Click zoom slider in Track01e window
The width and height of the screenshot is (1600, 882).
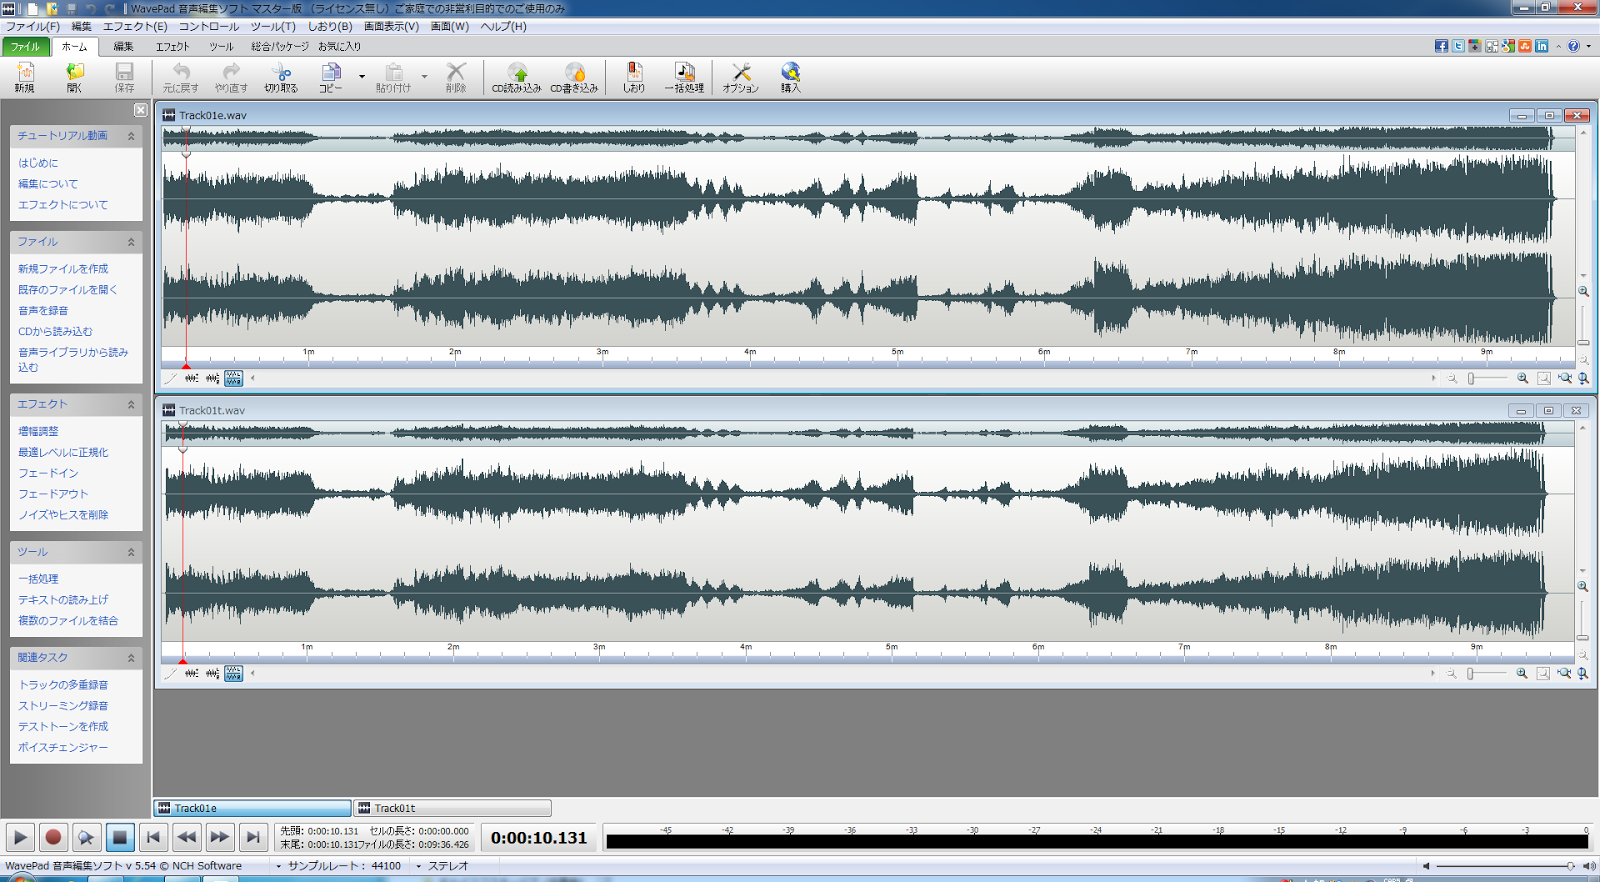pos(1487,378)
